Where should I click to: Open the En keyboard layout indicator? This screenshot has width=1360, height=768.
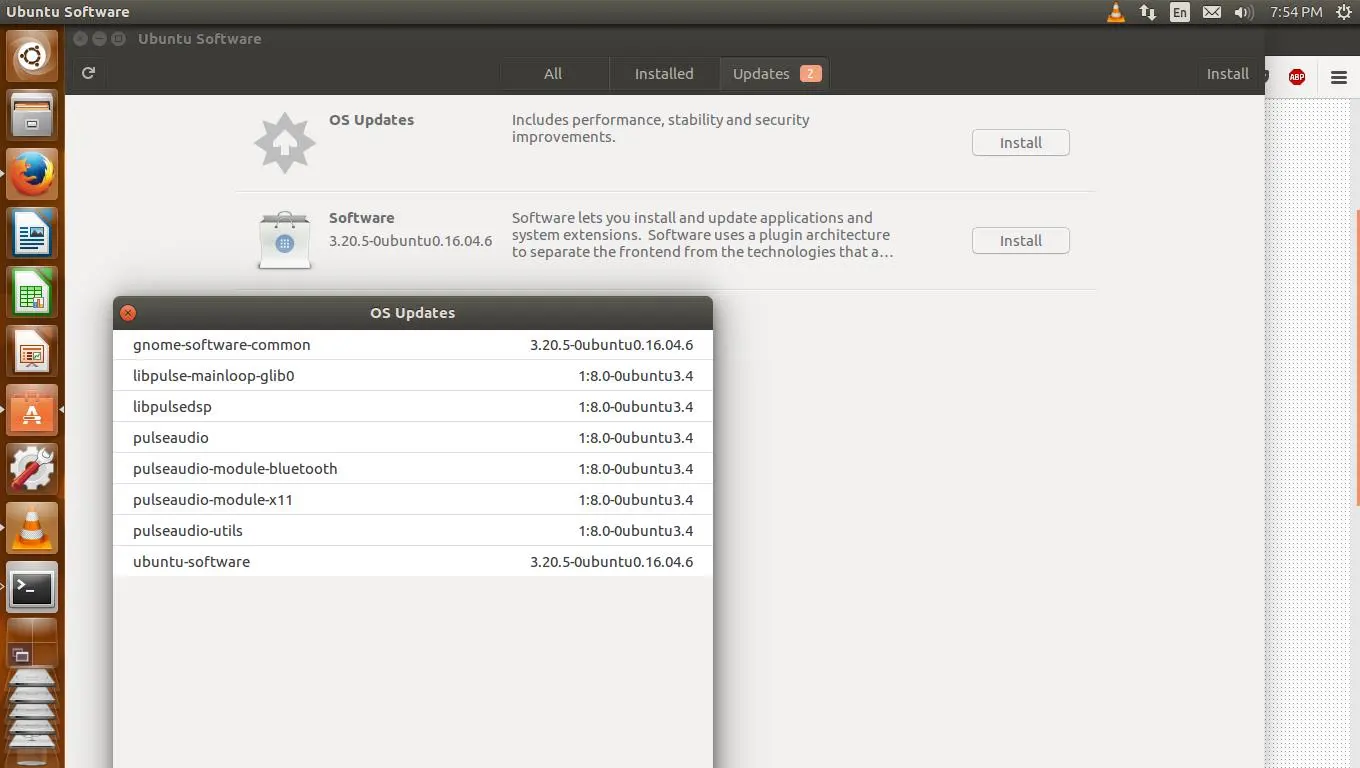click(1180, 12)
